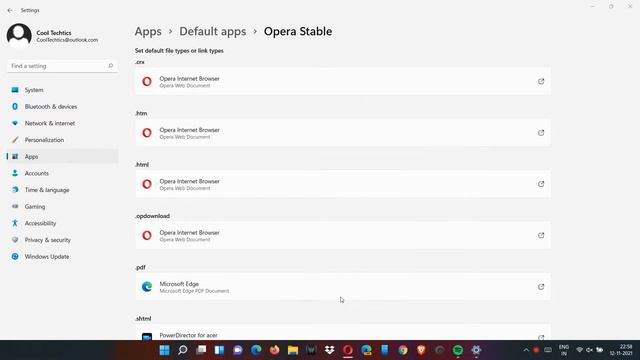
Task: Open Accounts settings
Action: (62, 173)
